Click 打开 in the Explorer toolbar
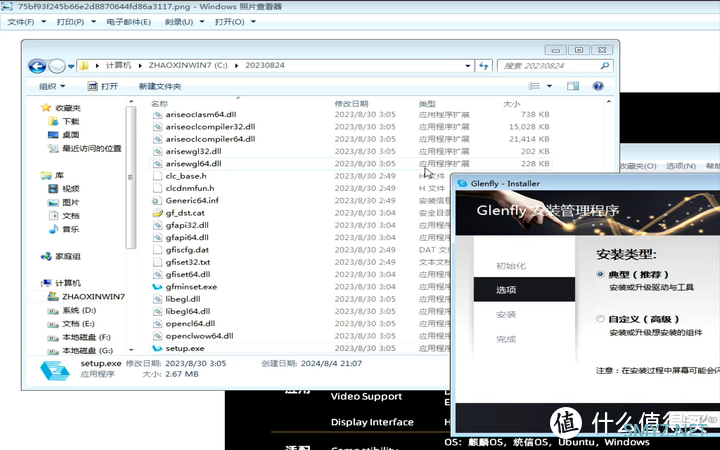Screen dimensions: 720x450 point(103,86)
